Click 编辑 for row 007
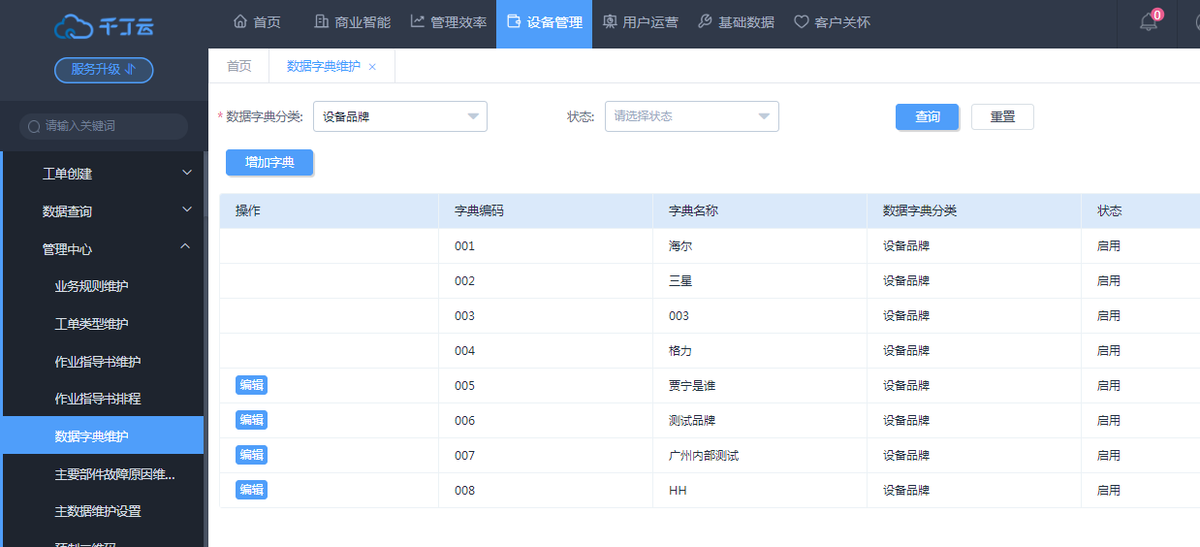The image size is (1200, 547). tap(252, 454)
